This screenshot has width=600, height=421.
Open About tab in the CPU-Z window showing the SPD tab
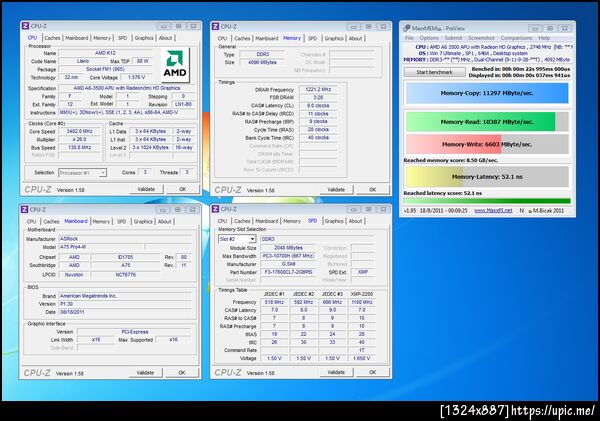point(355,221)
